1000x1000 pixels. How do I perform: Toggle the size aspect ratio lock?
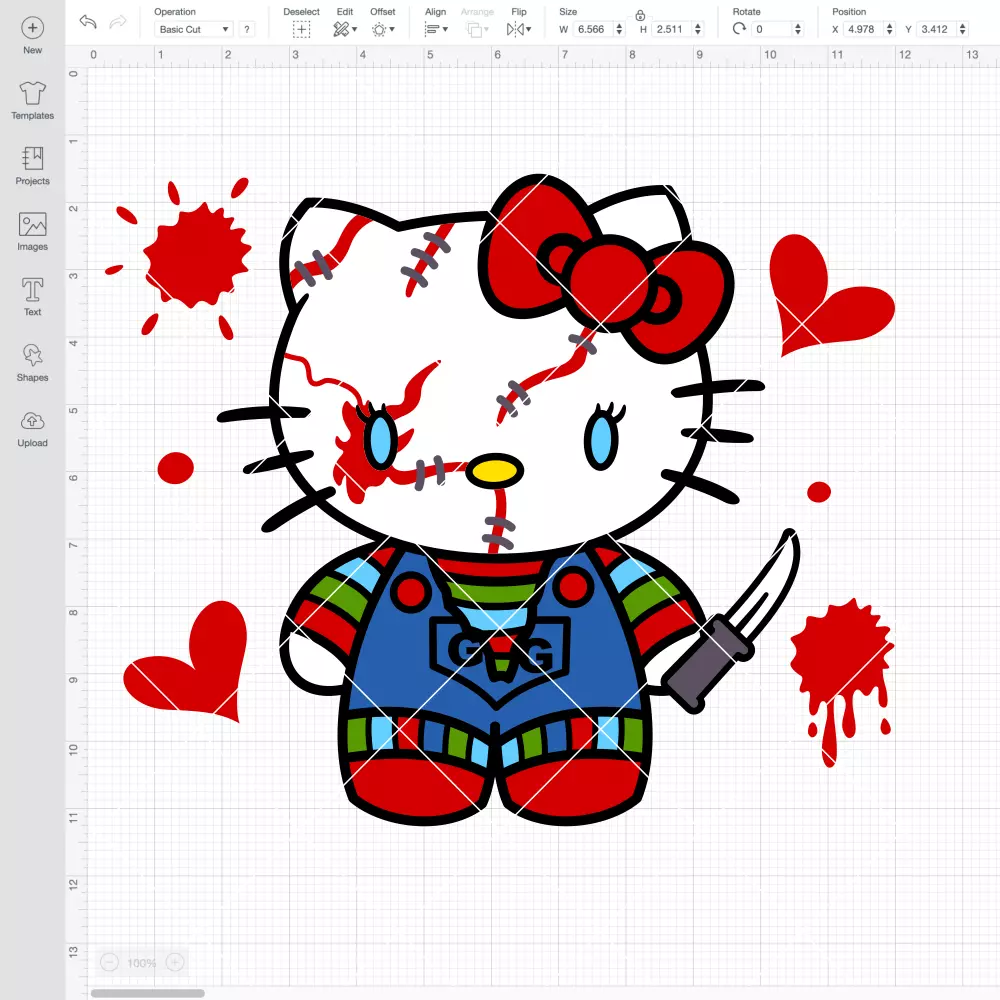(640, 15)
